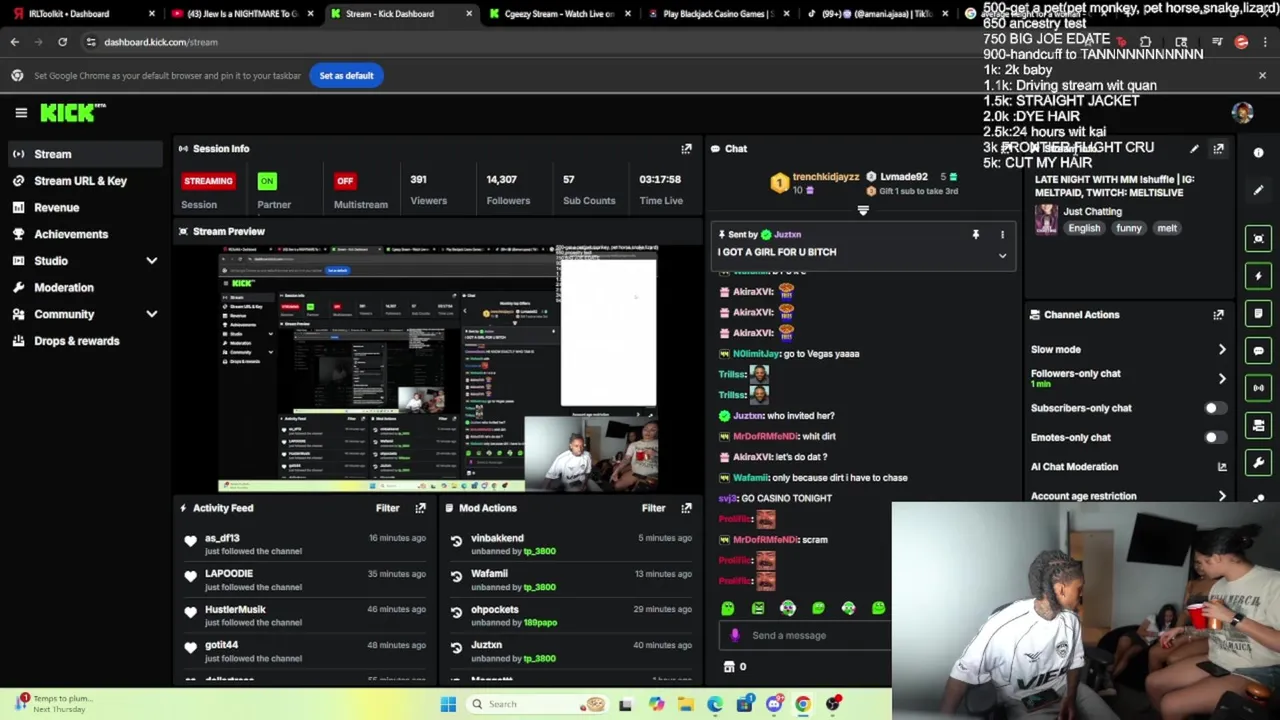The width and height of the screenshot is (1280, 720).
Task: Open Account age restriction arrow
Action: pyautogui.click(x=1222, y=496)
